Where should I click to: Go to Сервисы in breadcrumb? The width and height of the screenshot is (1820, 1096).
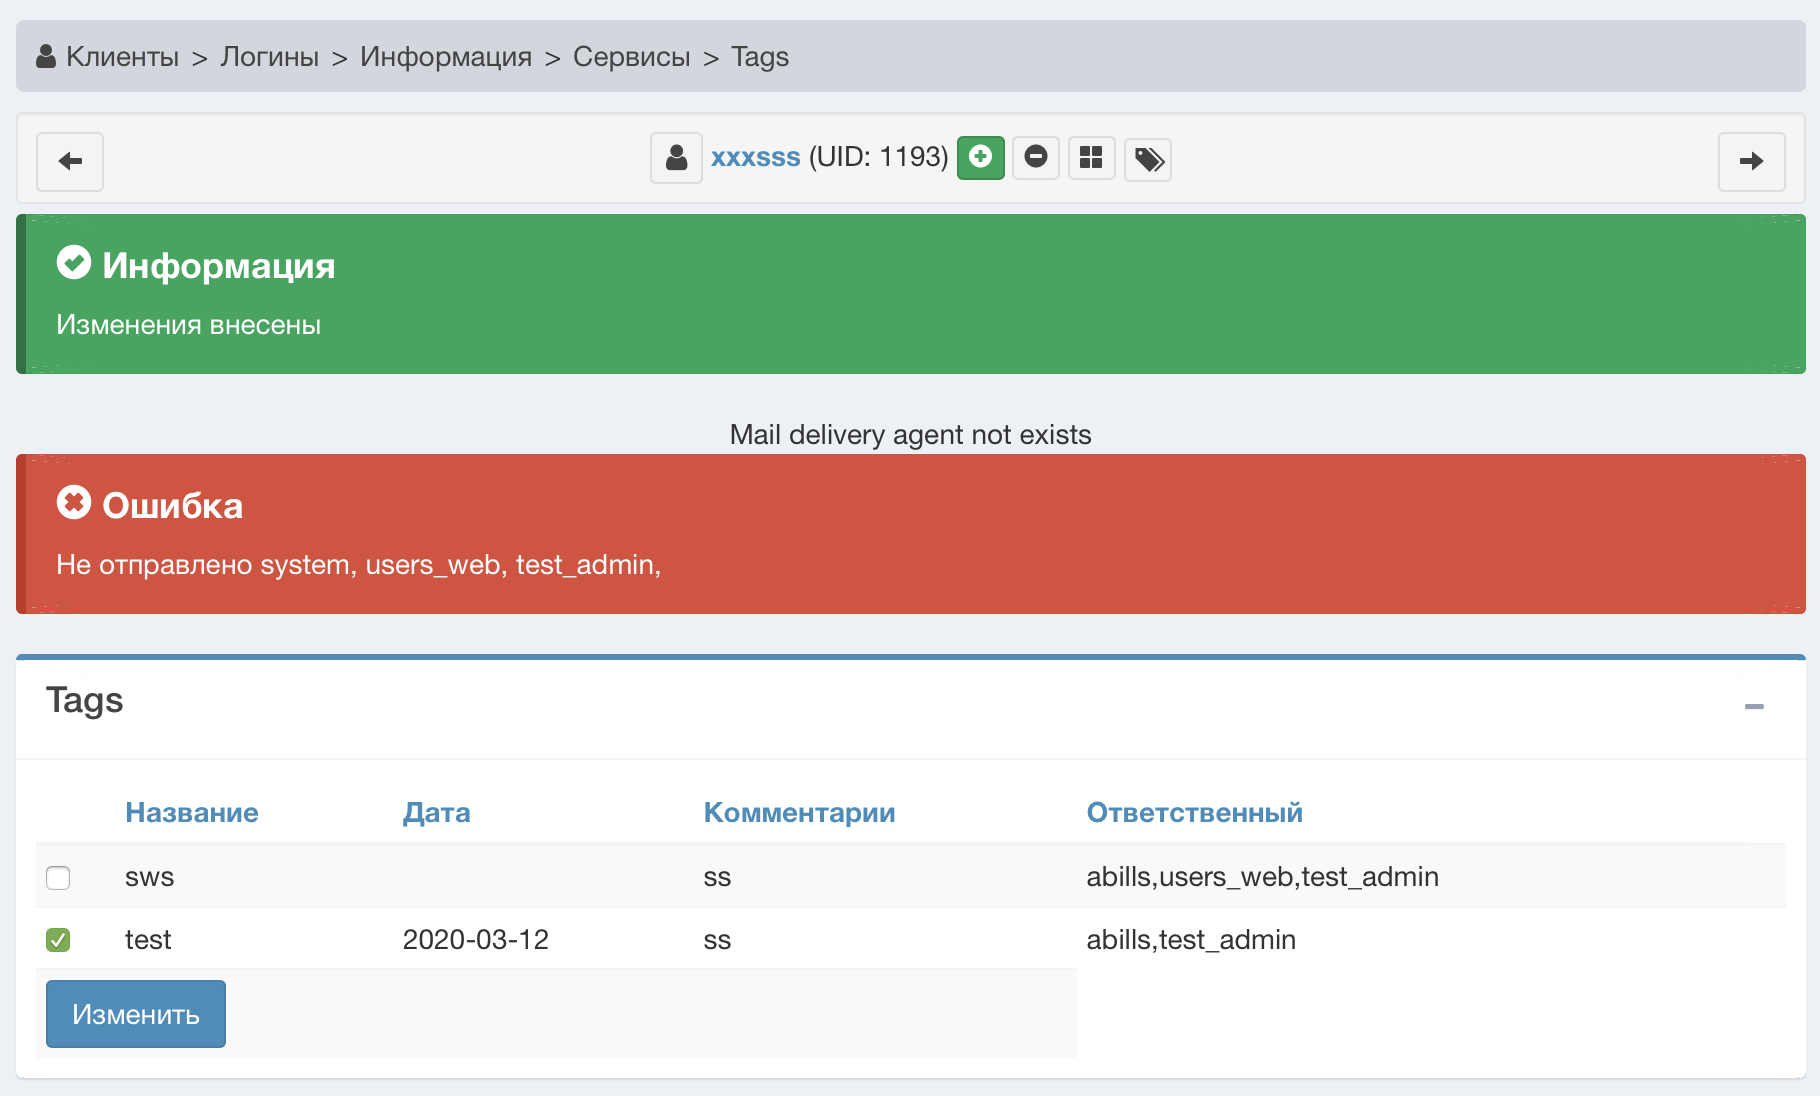pos(631,57)
